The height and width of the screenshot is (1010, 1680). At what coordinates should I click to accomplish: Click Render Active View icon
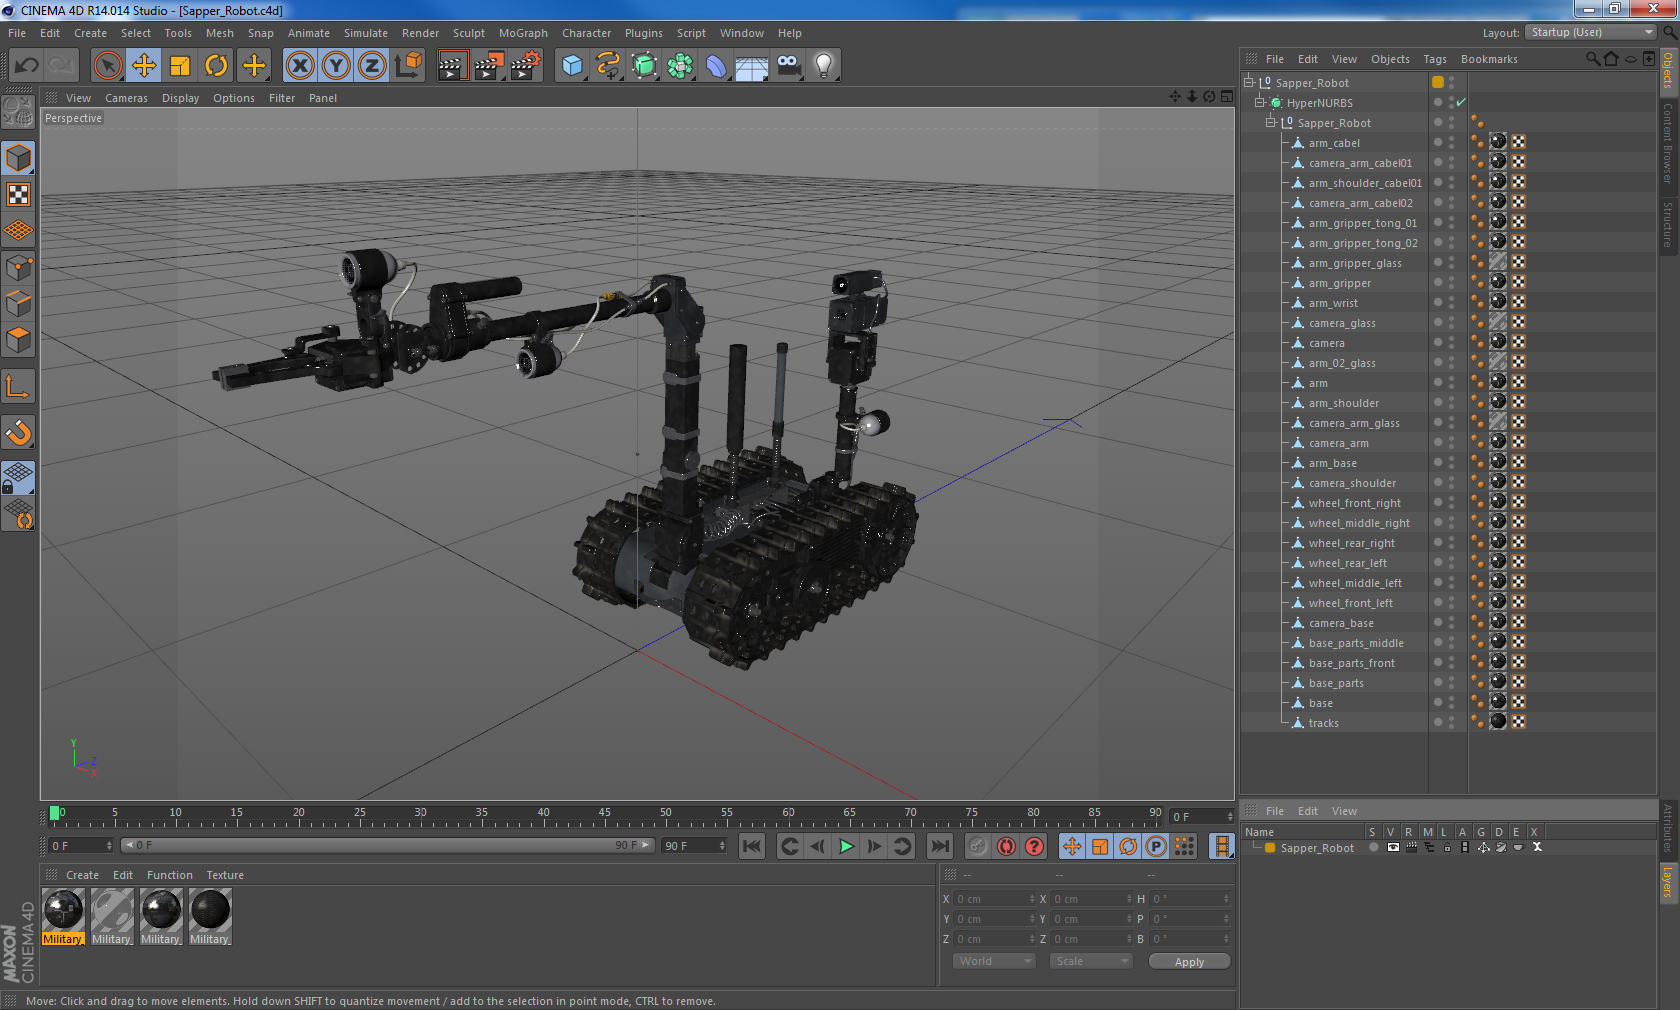(x=452, y=66)
